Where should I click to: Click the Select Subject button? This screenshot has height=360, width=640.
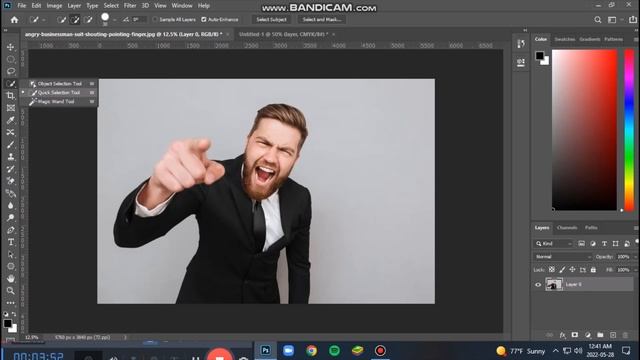coord(271,20)
